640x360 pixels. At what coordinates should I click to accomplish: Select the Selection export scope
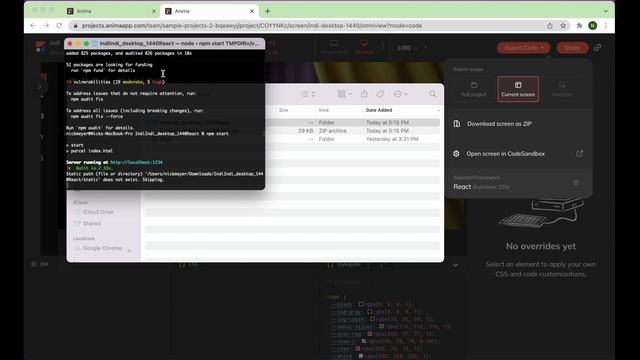point(562,89)
